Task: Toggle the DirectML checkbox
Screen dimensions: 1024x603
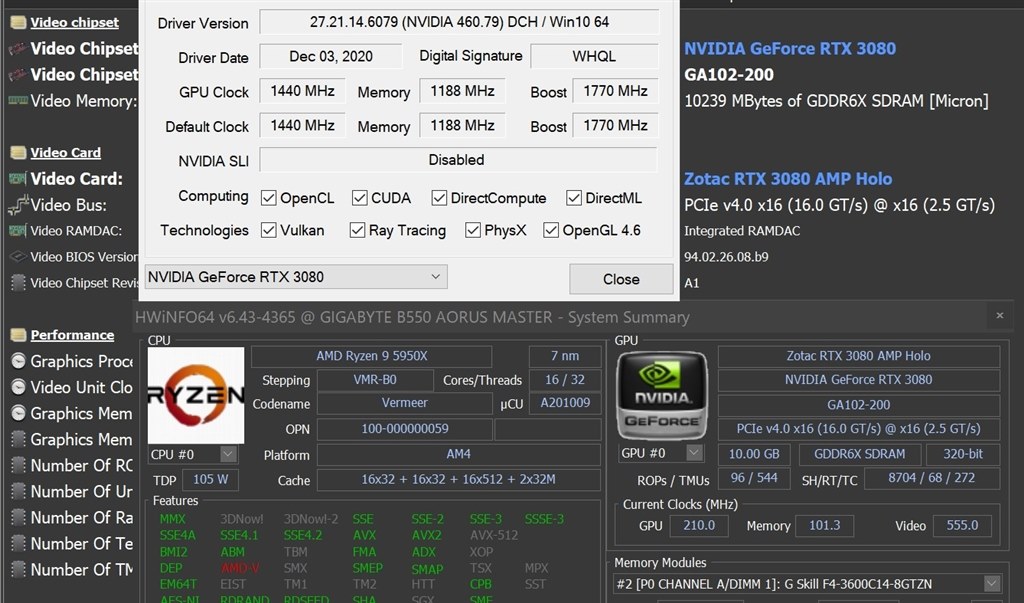Action: 574,198
